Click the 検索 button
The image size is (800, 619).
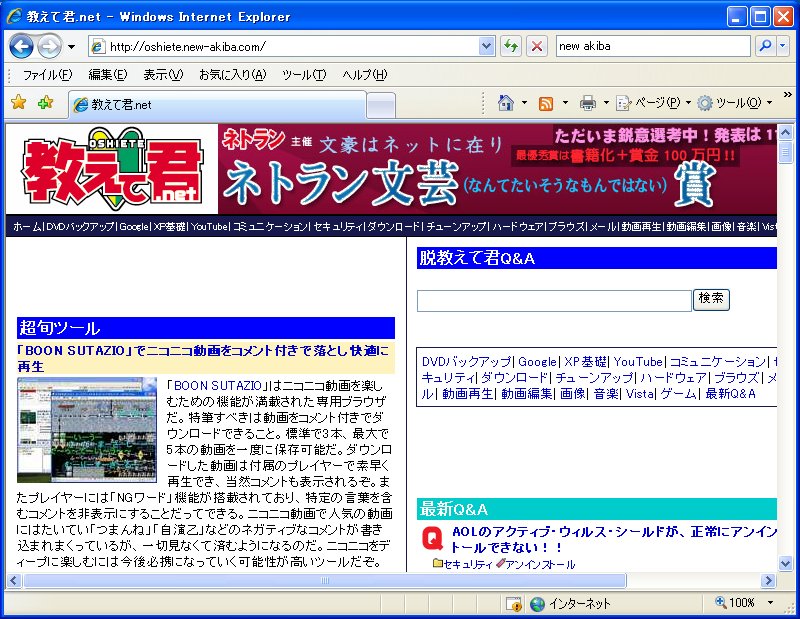711,300
